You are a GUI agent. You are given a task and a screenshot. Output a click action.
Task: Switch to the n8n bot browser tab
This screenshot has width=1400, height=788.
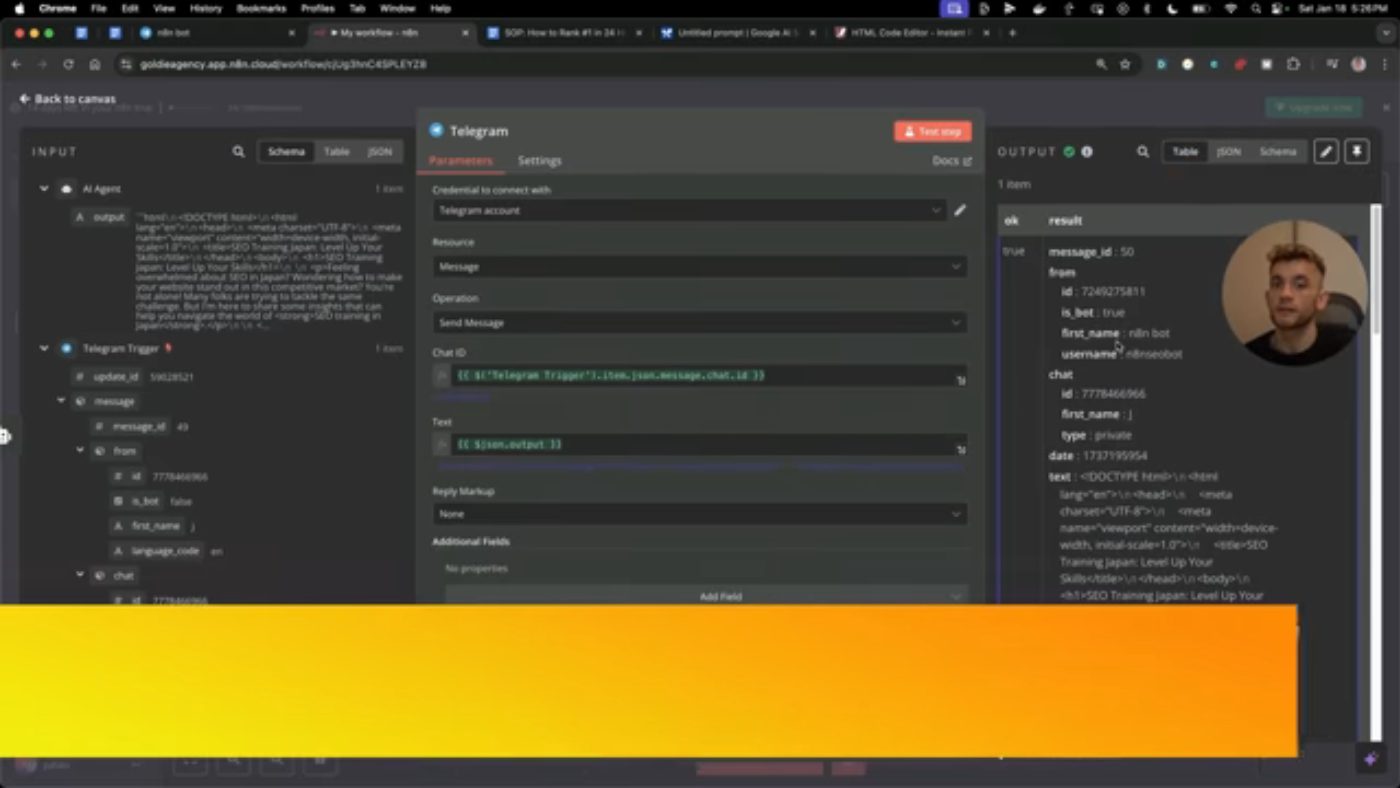(x=217, y=32)
